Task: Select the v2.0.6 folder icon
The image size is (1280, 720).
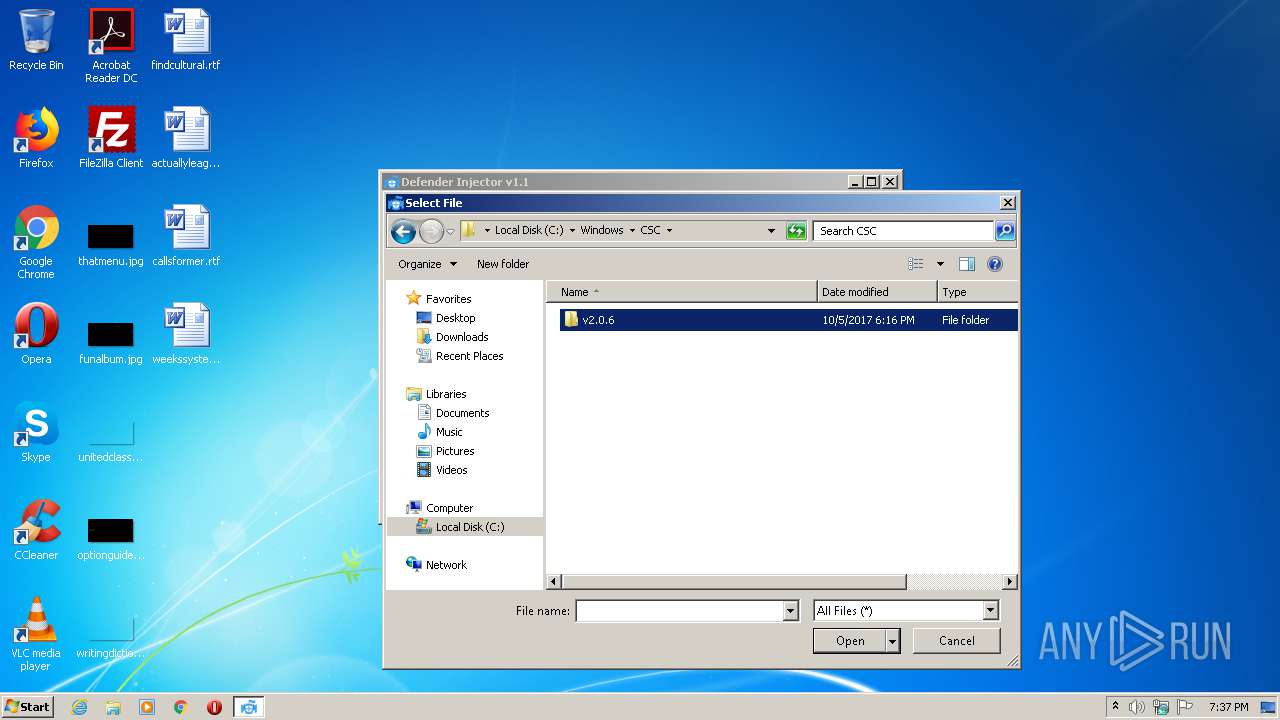Action: point(571,319)
